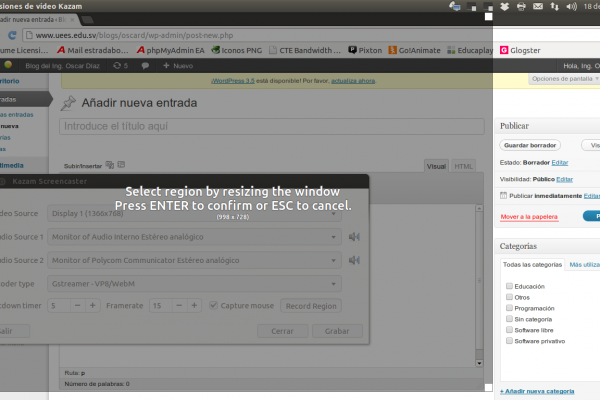Image resolution: width=600 pixels, height=400 pixels.
Task: Open the Audio Source 1 dropdown
Action: [x=194, y=237]
